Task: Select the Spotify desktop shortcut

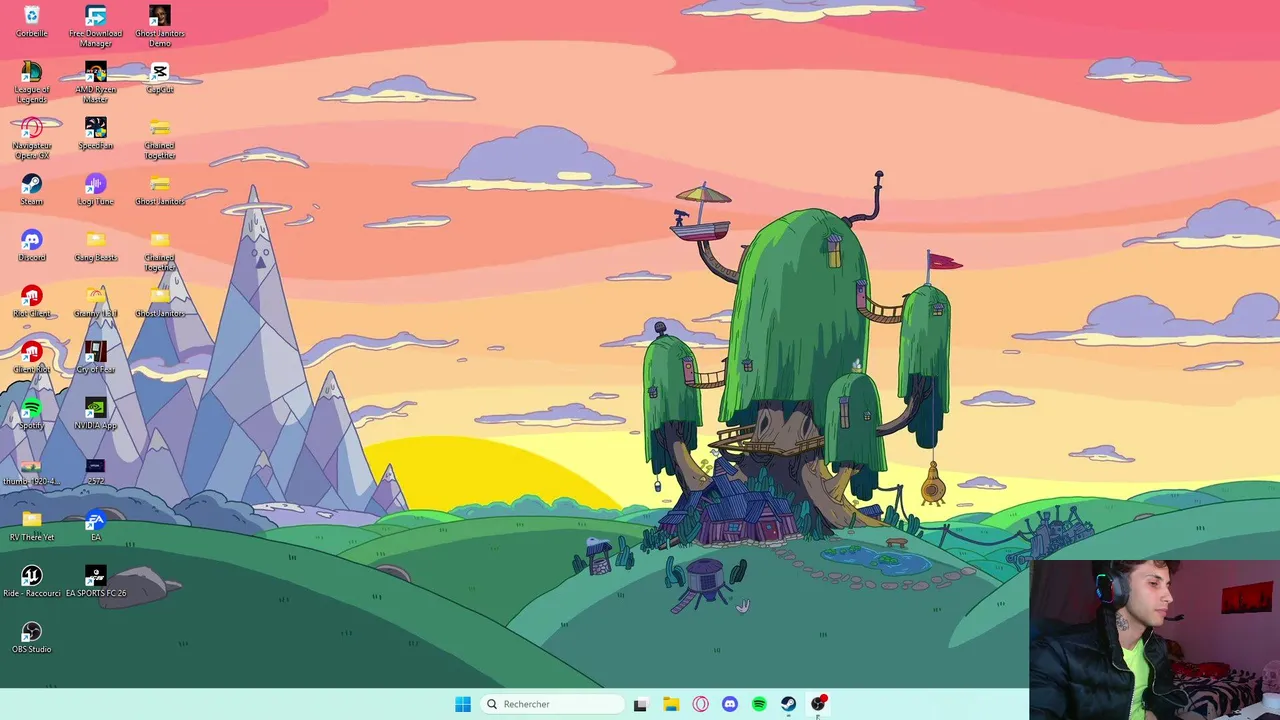Action: tap(32, 413)
